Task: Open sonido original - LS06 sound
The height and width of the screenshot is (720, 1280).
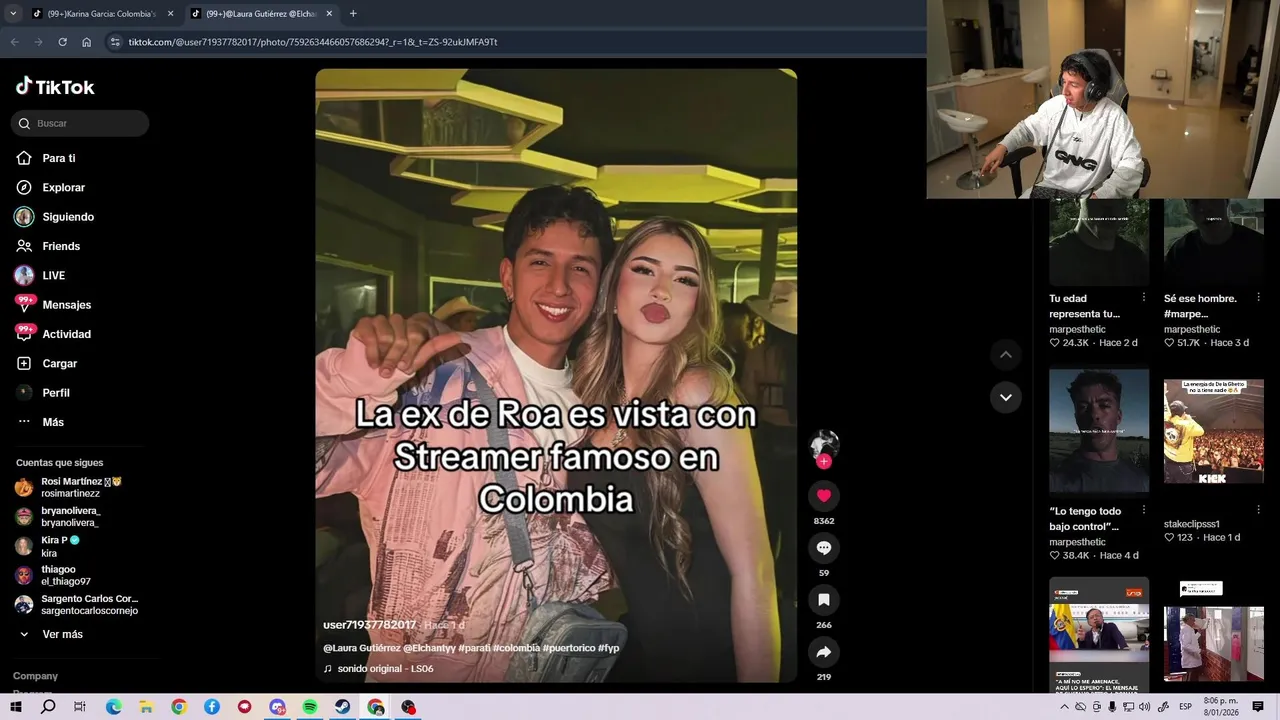Action: point(378,669)
